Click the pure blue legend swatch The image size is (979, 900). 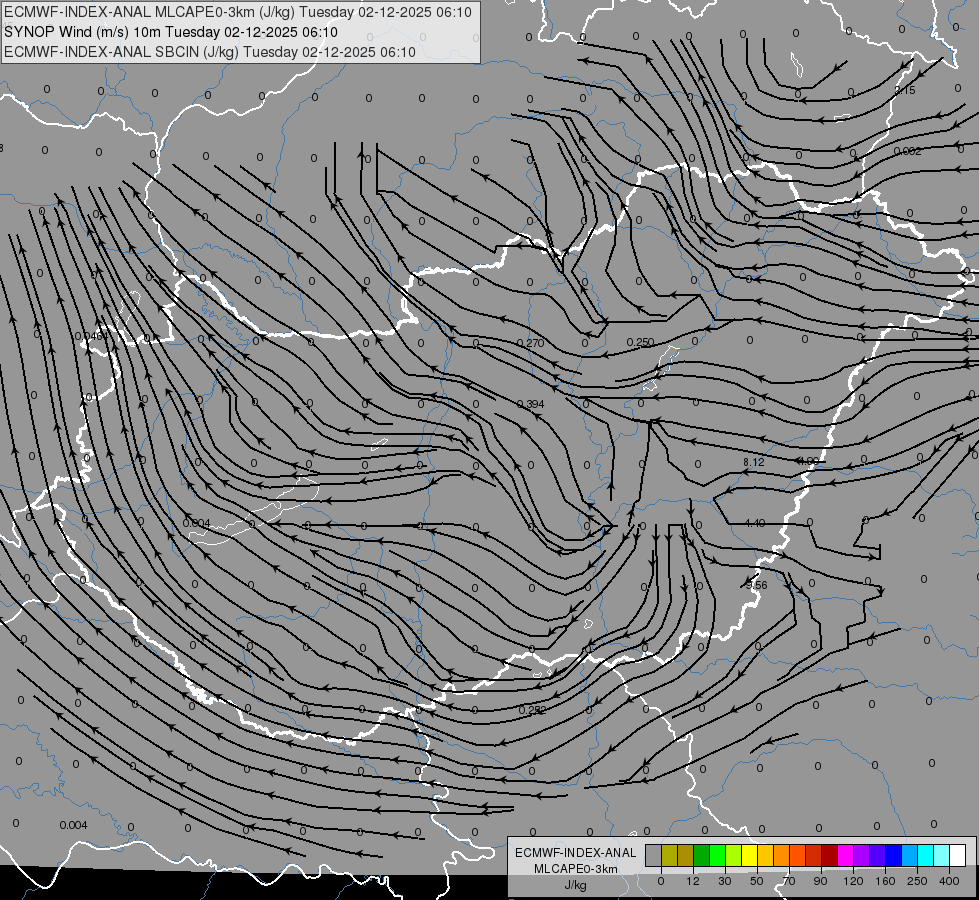[893, 856]
